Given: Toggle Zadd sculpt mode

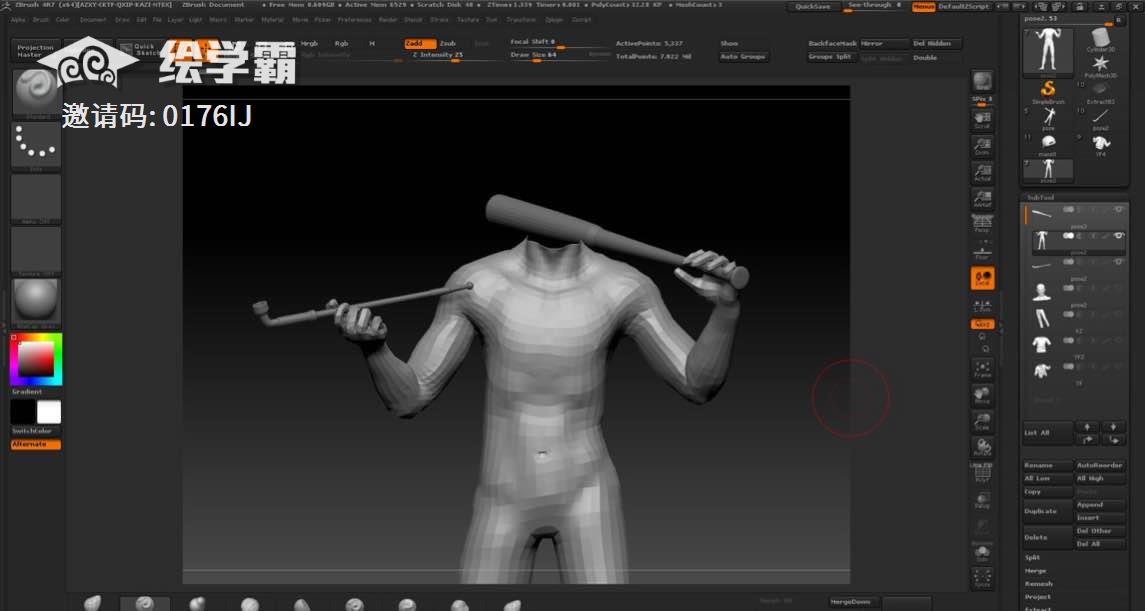Looking at the screenshot, I should pos(420,44).
